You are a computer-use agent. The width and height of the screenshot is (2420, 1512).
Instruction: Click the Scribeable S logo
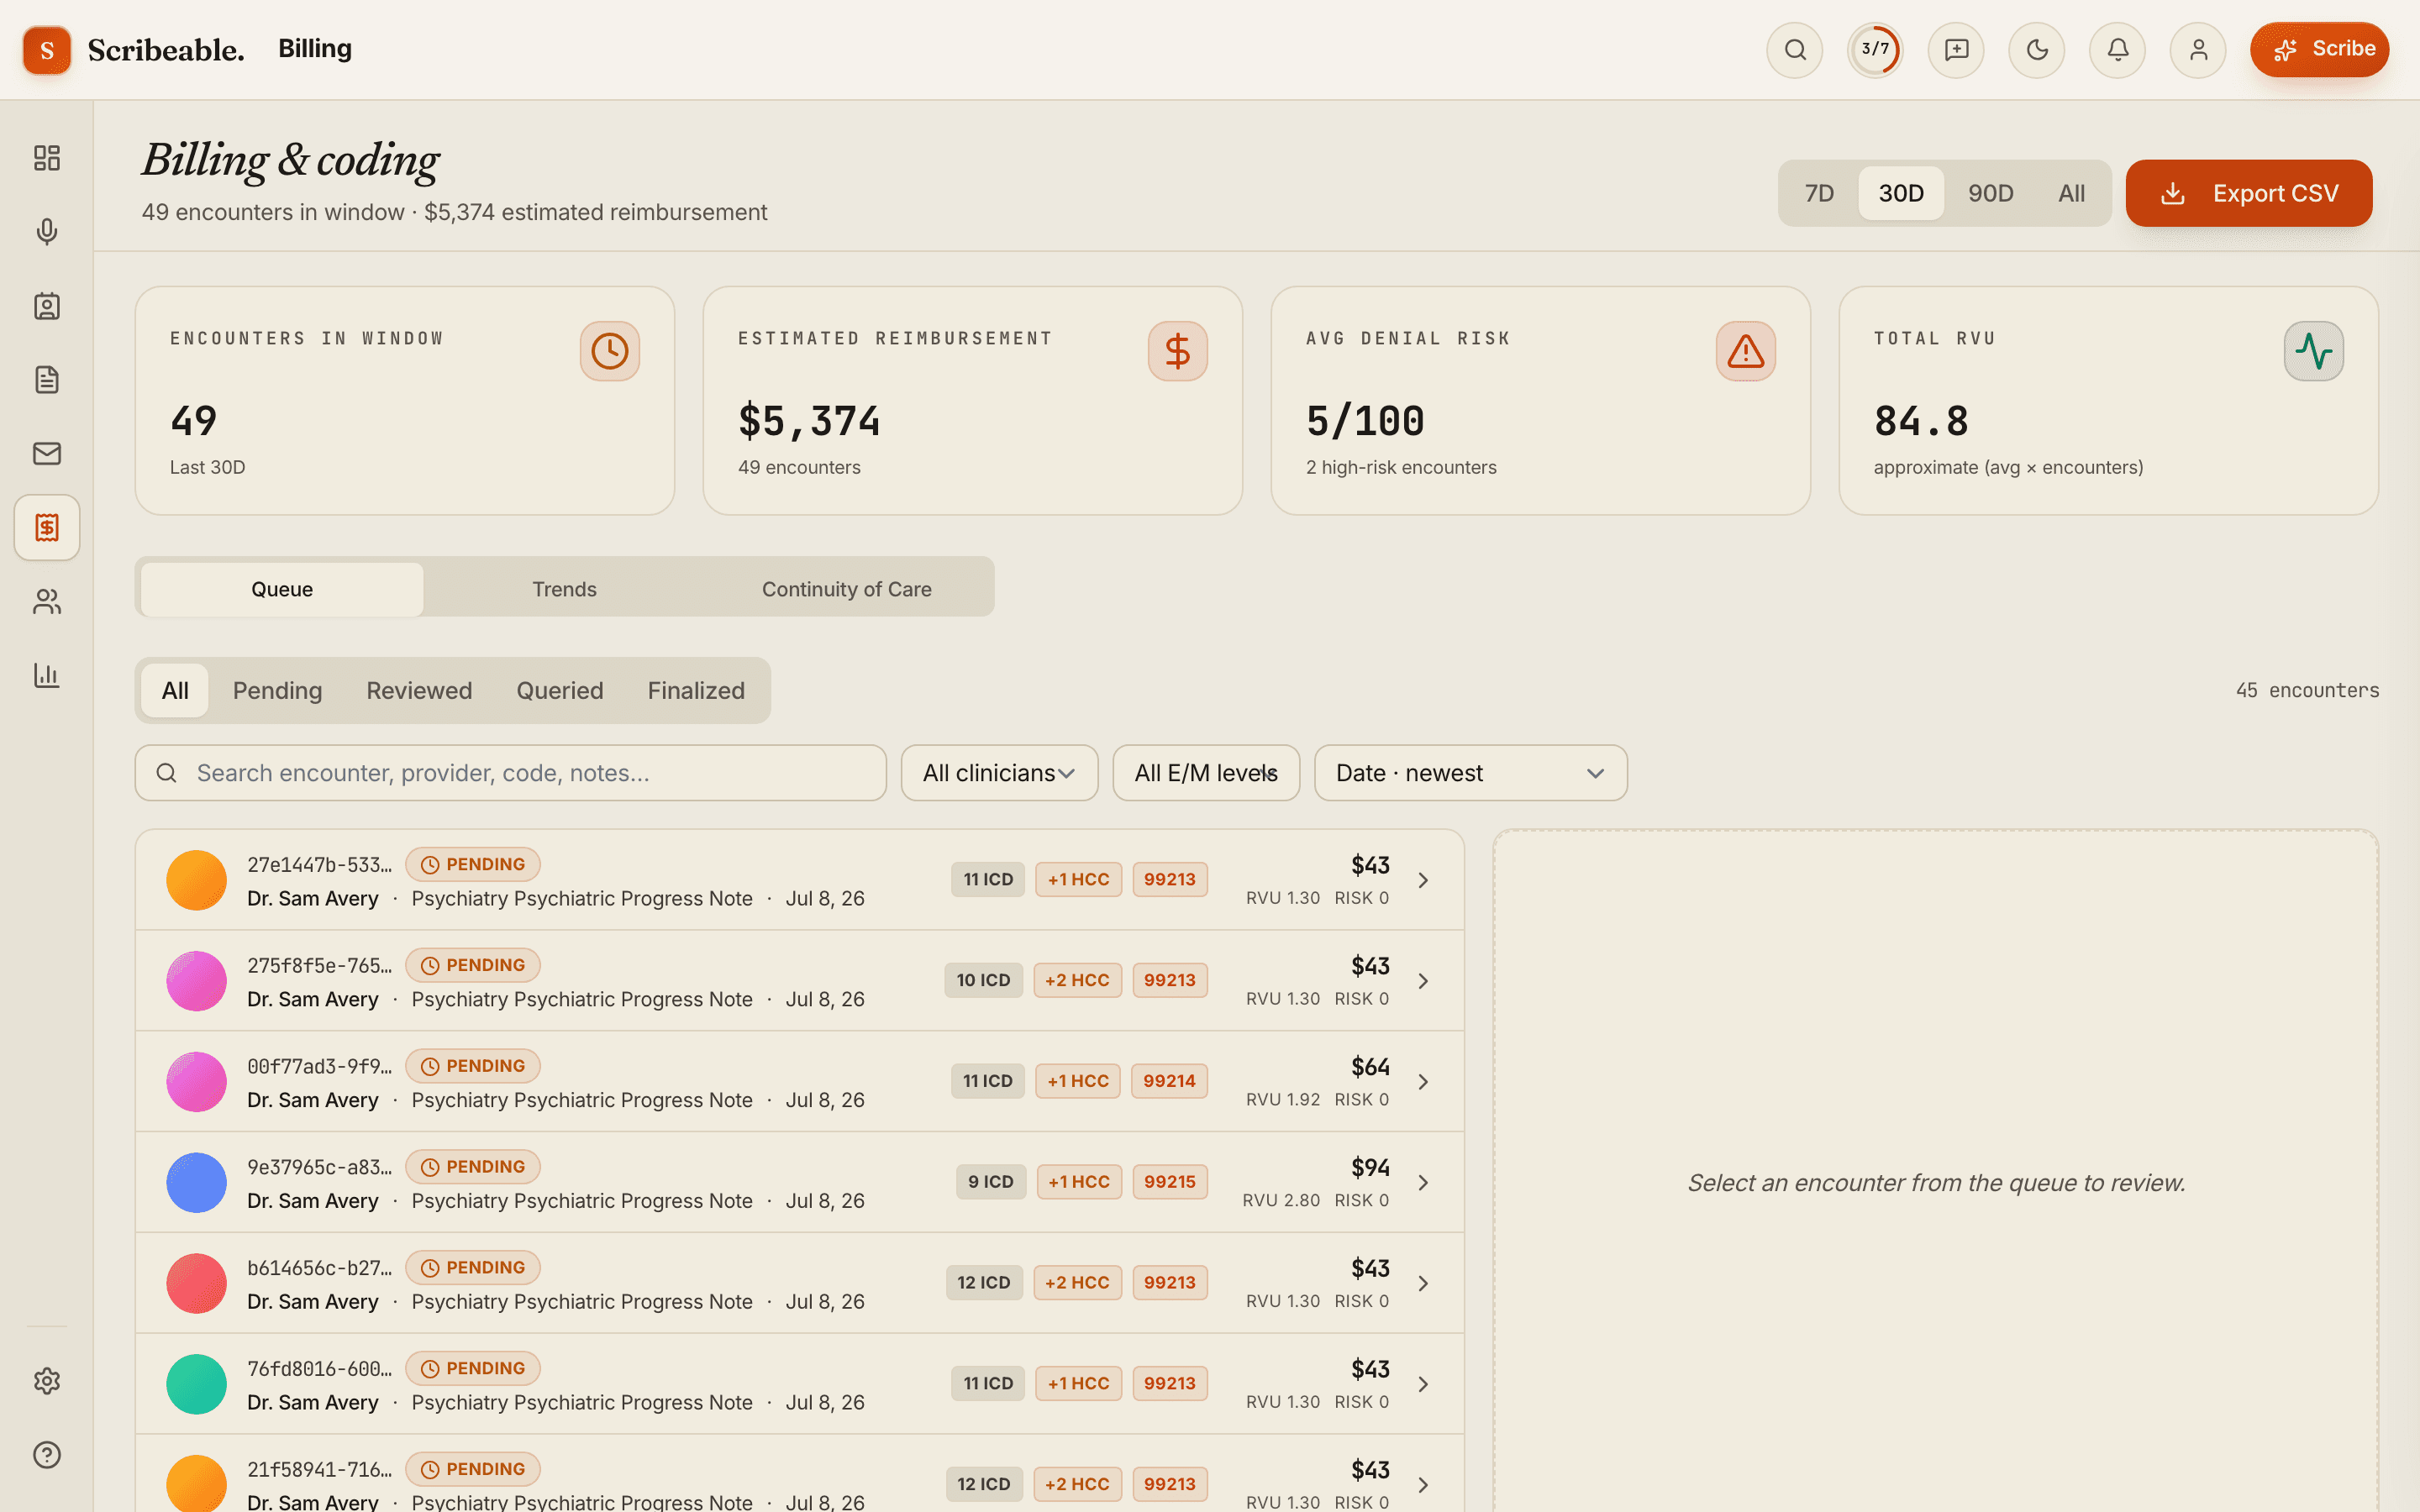[47, 50]
